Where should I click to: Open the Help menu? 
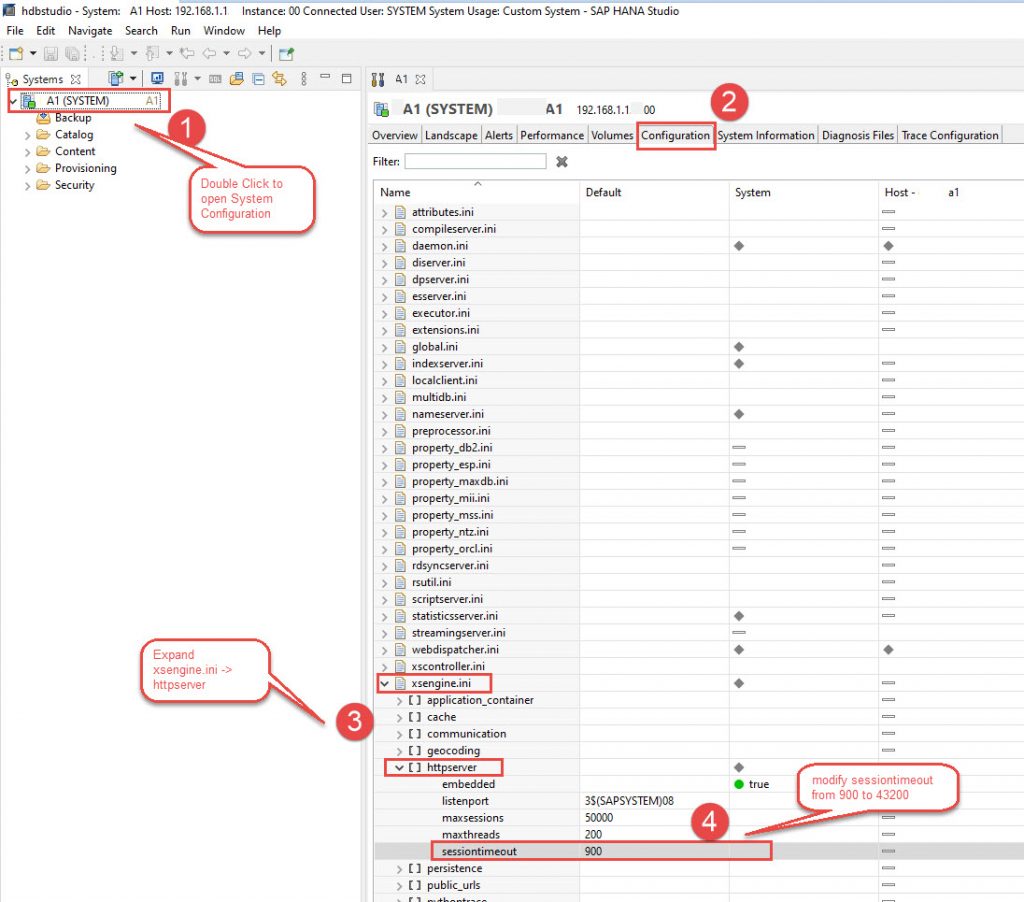269,31
